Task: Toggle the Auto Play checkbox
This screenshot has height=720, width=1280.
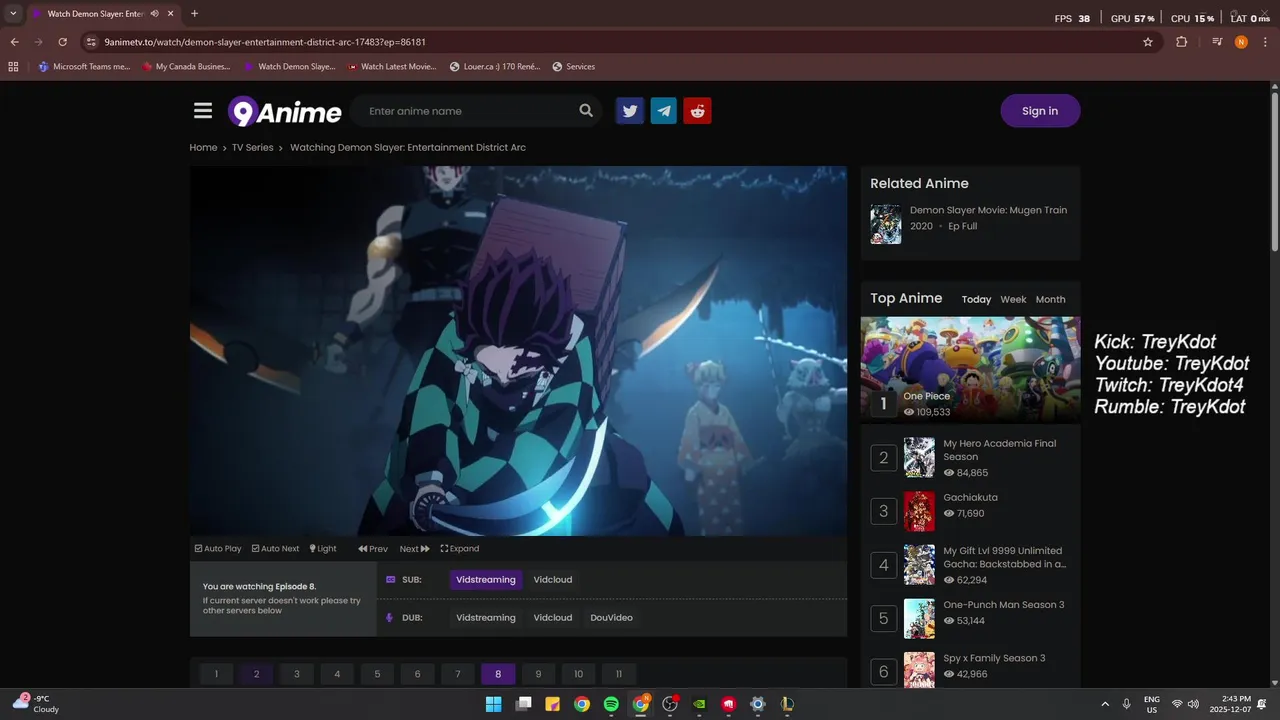Action: pos(218,548)
